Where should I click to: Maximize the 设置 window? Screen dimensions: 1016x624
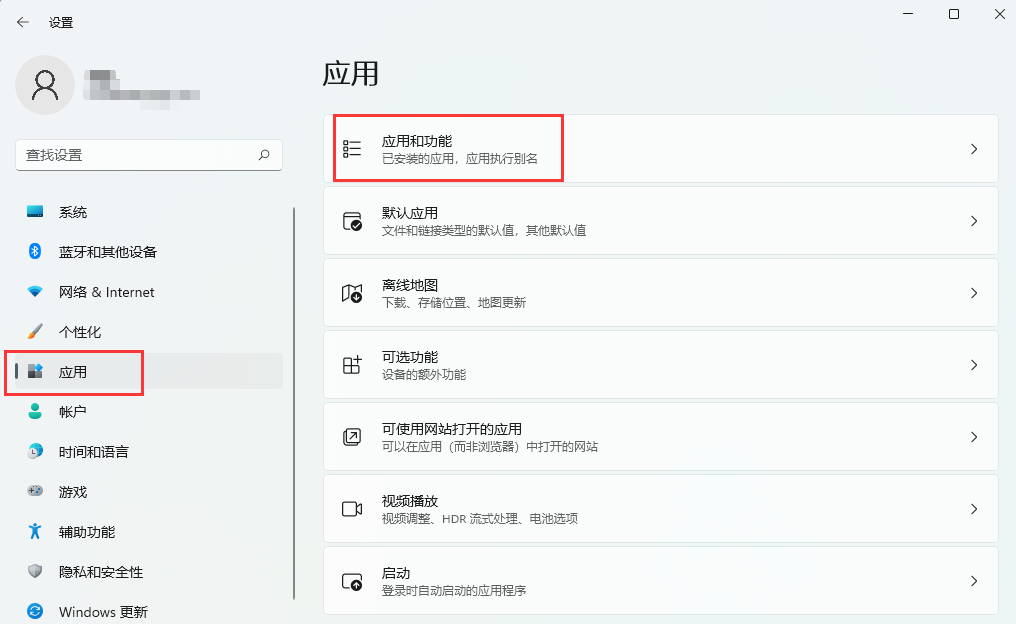954,14
